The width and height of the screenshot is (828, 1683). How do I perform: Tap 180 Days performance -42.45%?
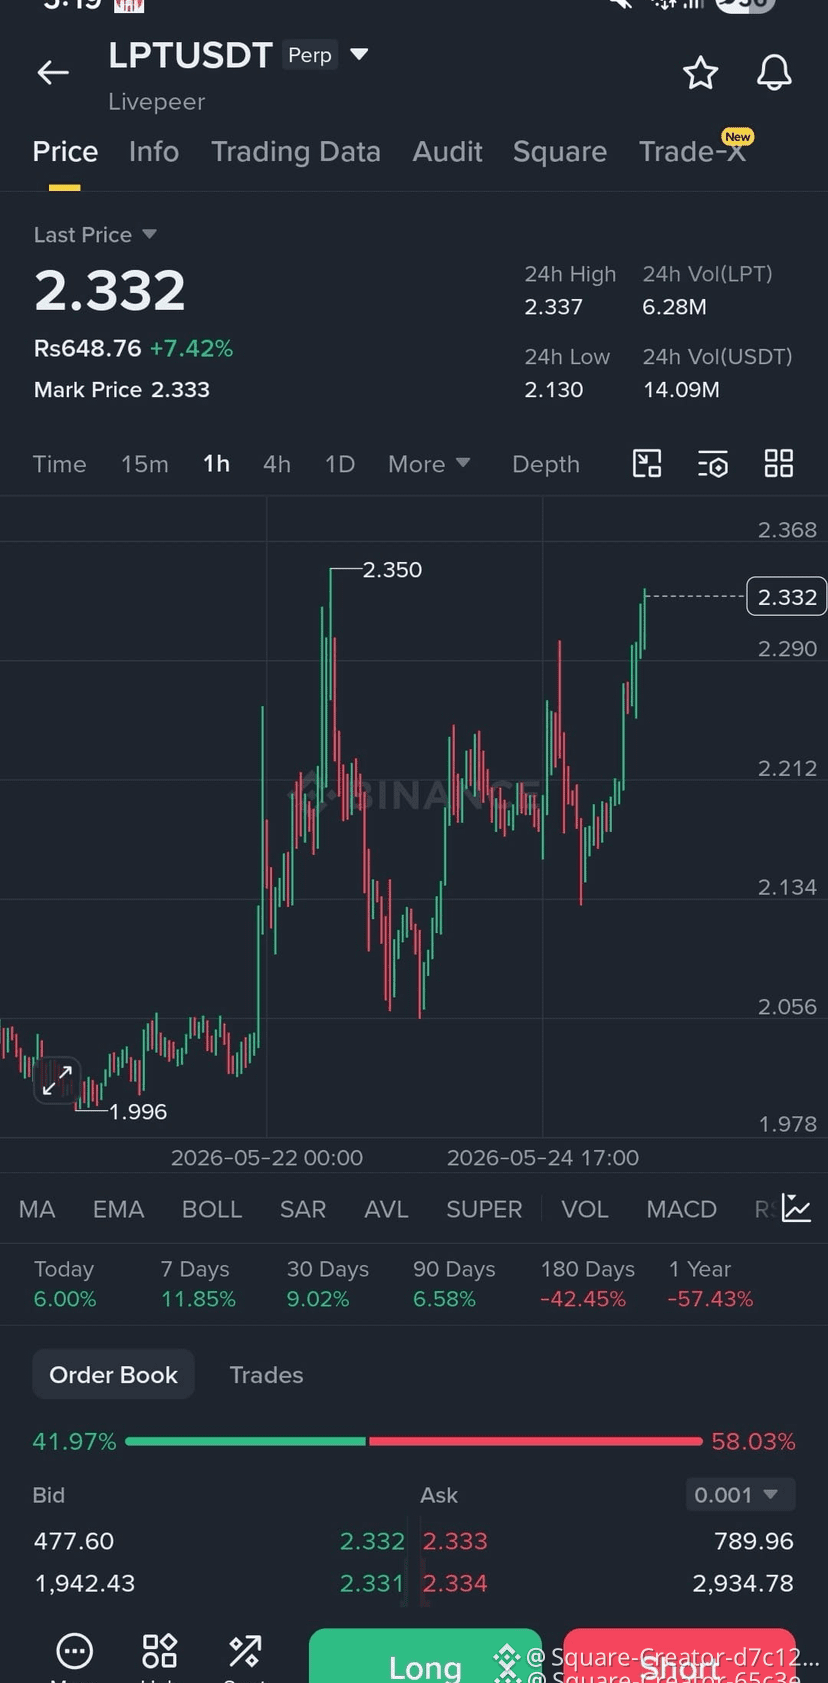[x=583, y=1299]
